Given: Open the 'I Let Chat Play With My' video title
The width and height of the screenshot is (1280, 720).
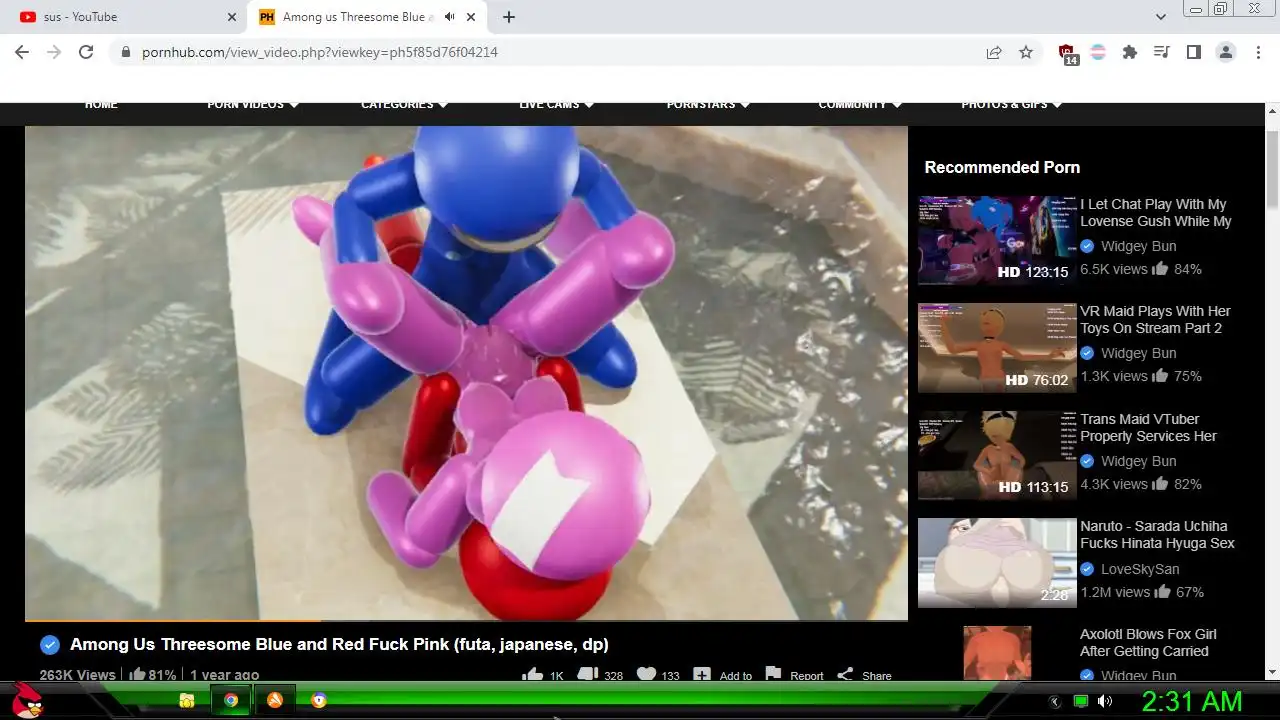Looking at the screenshot, I should (x=1155, y=213).
